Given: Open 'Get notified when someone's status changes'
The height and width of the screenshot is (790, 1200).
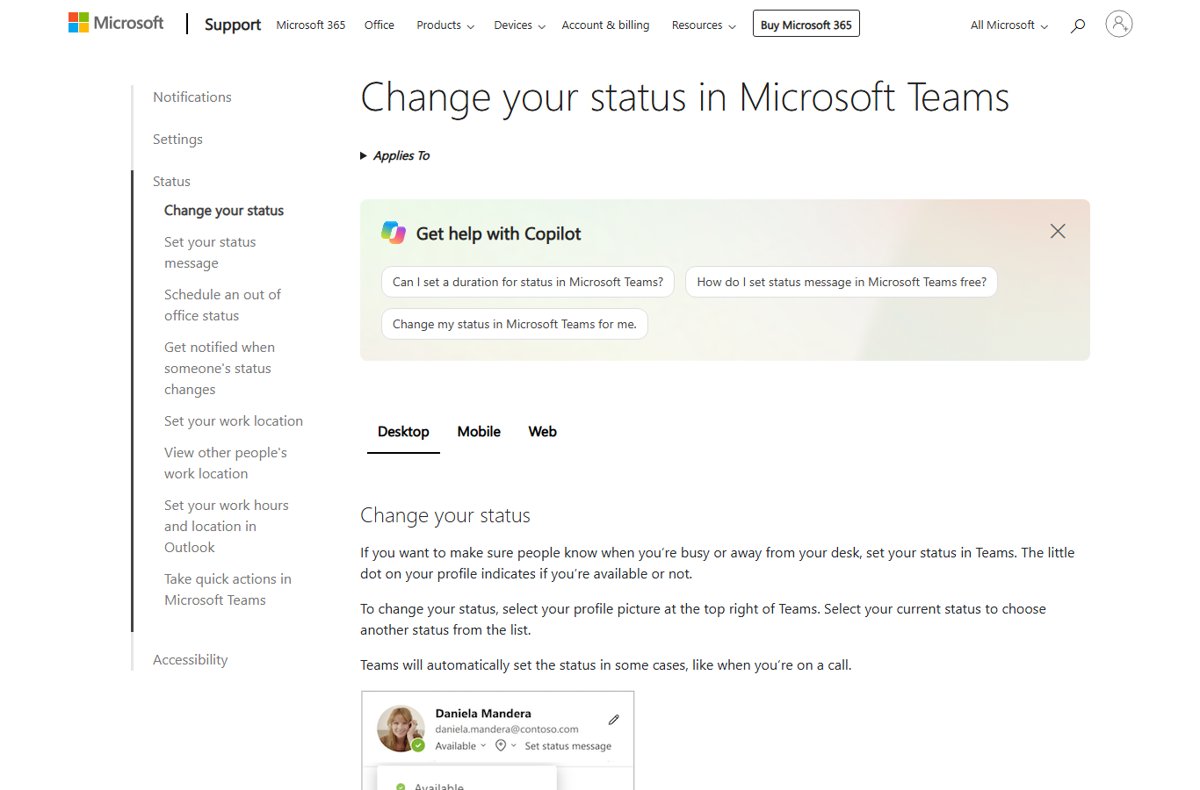Looking at the screenshot, I should 219,368.
